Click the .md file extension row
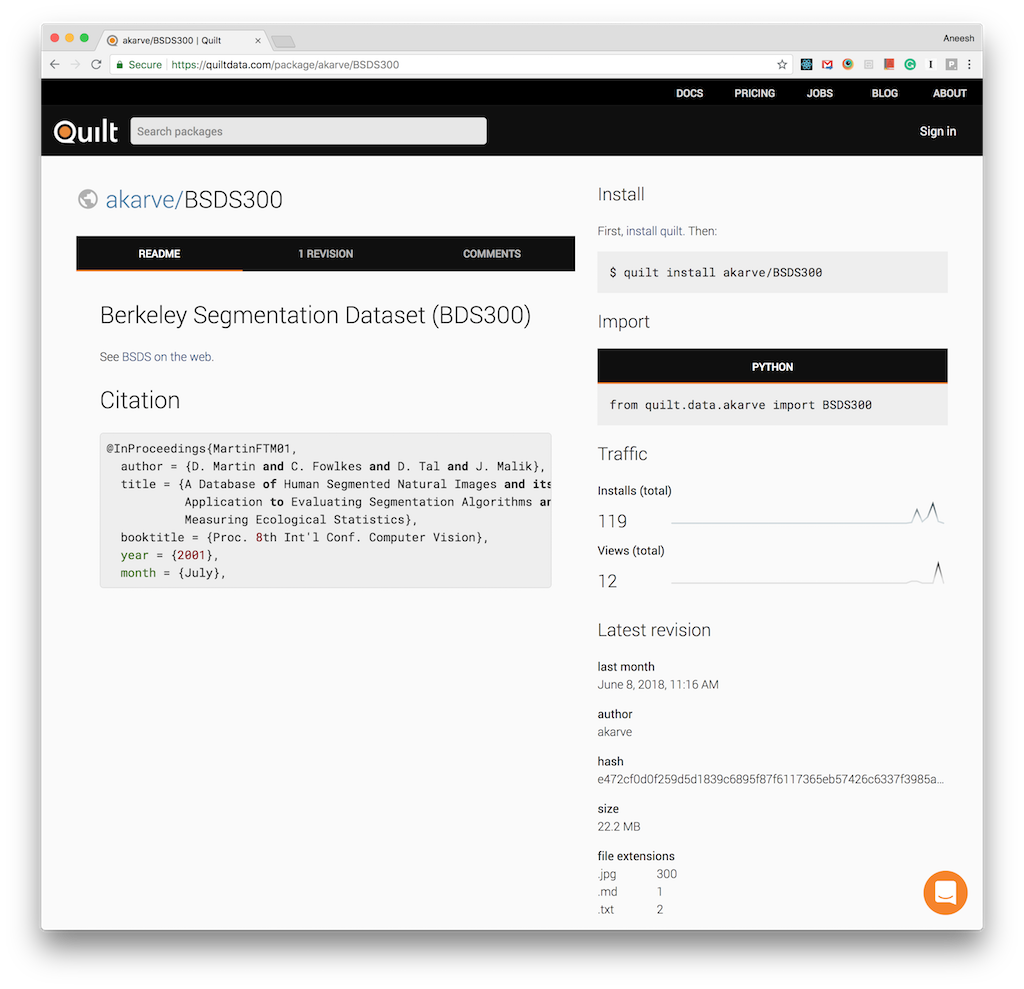Image resolution: width=1024 pixels, height=989 pixels. (630, 891)
